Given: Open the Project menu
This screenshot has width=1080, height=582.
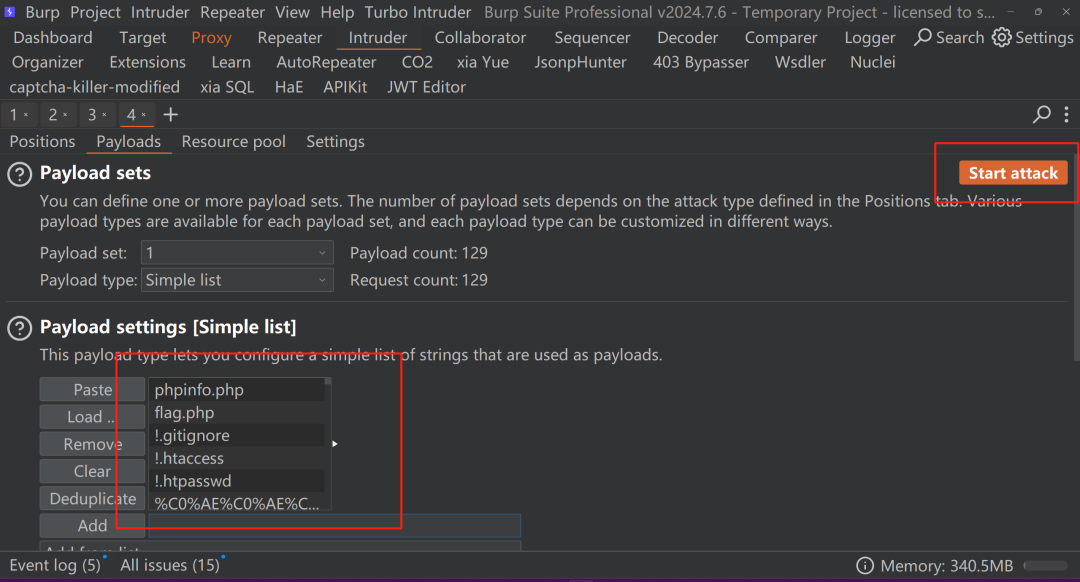Looking at the screenshot, I should [96, 12].
